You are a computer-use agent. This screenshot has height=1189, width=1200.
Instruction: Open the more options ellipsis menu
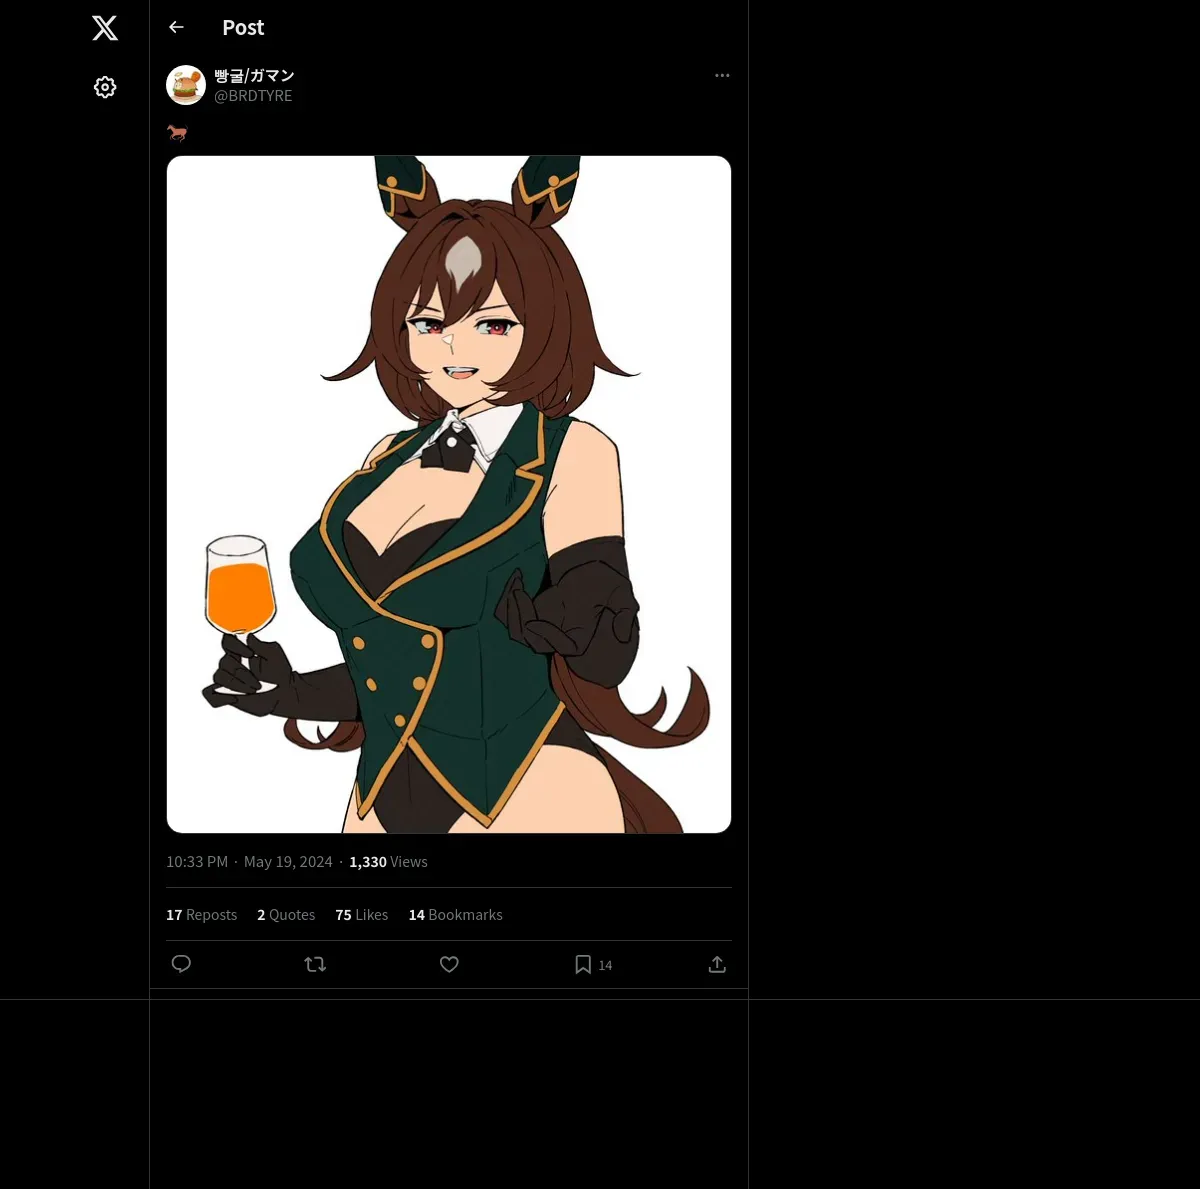722,75
